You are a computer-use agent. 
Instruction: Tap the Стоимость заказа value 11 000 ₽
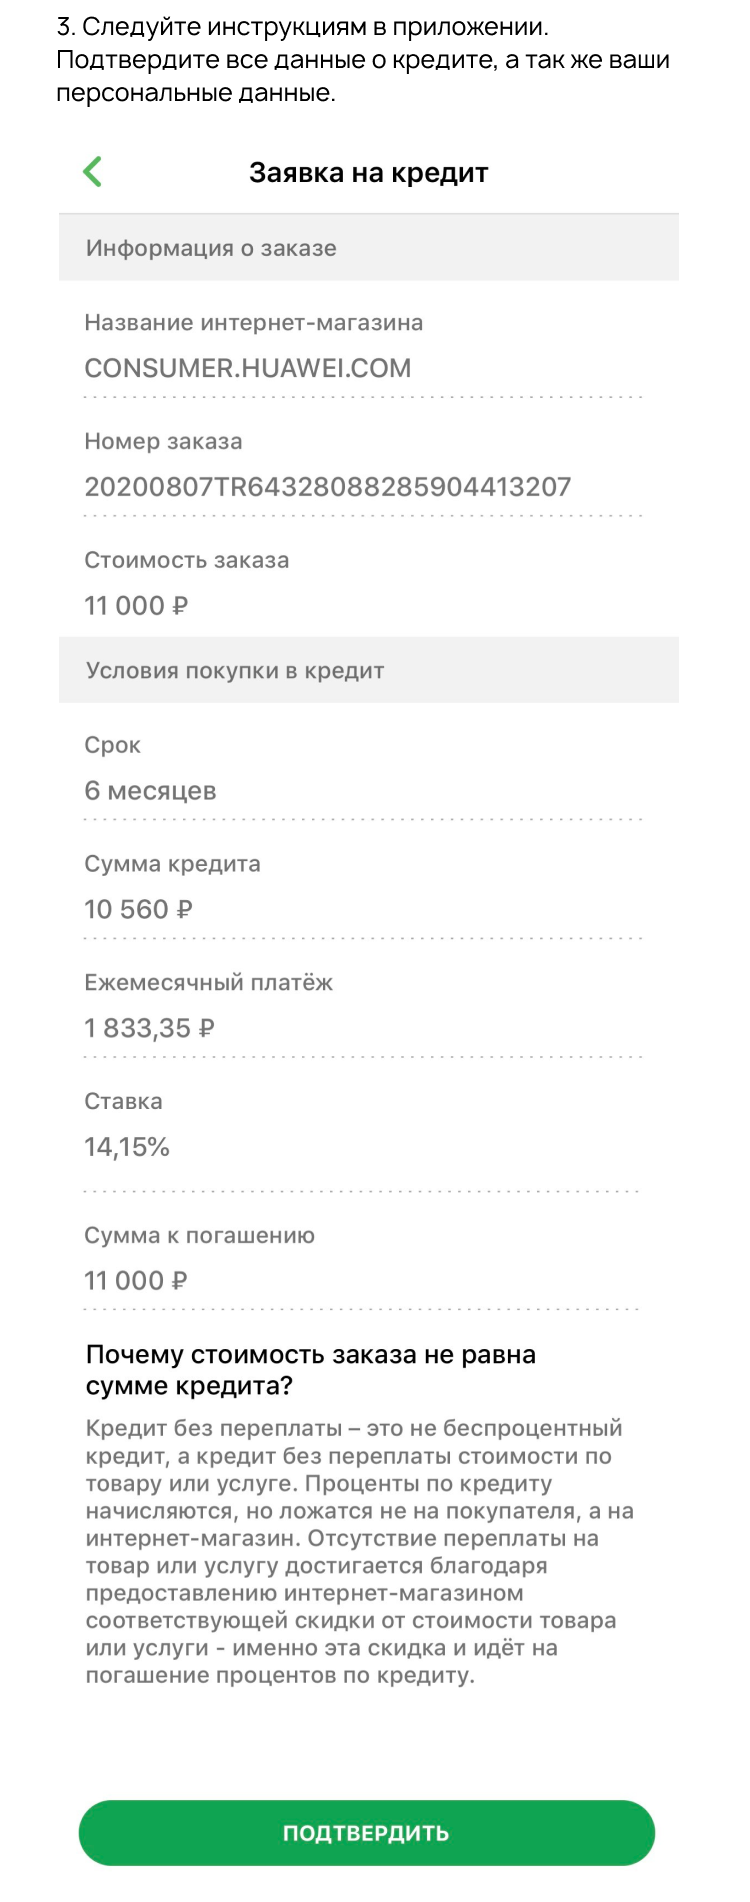[136, 606]
